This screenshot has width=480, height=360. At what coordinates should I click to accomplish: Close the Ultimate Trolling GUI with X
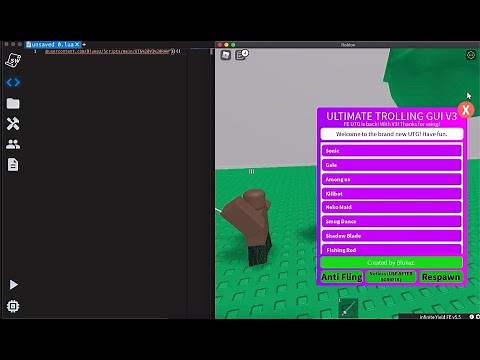coord(466,110)
